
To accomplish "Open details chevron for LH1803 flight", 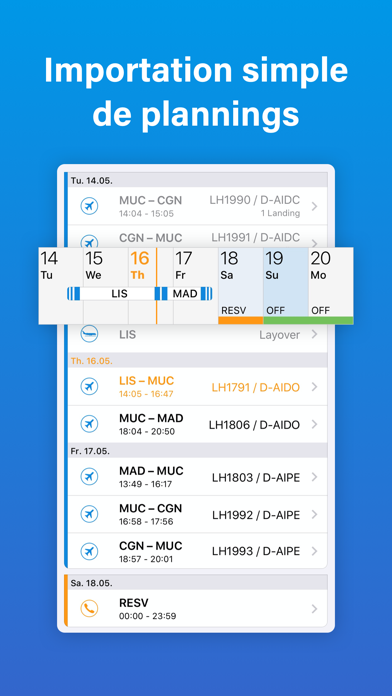I will pyautogui.click(x=314, y=477).
